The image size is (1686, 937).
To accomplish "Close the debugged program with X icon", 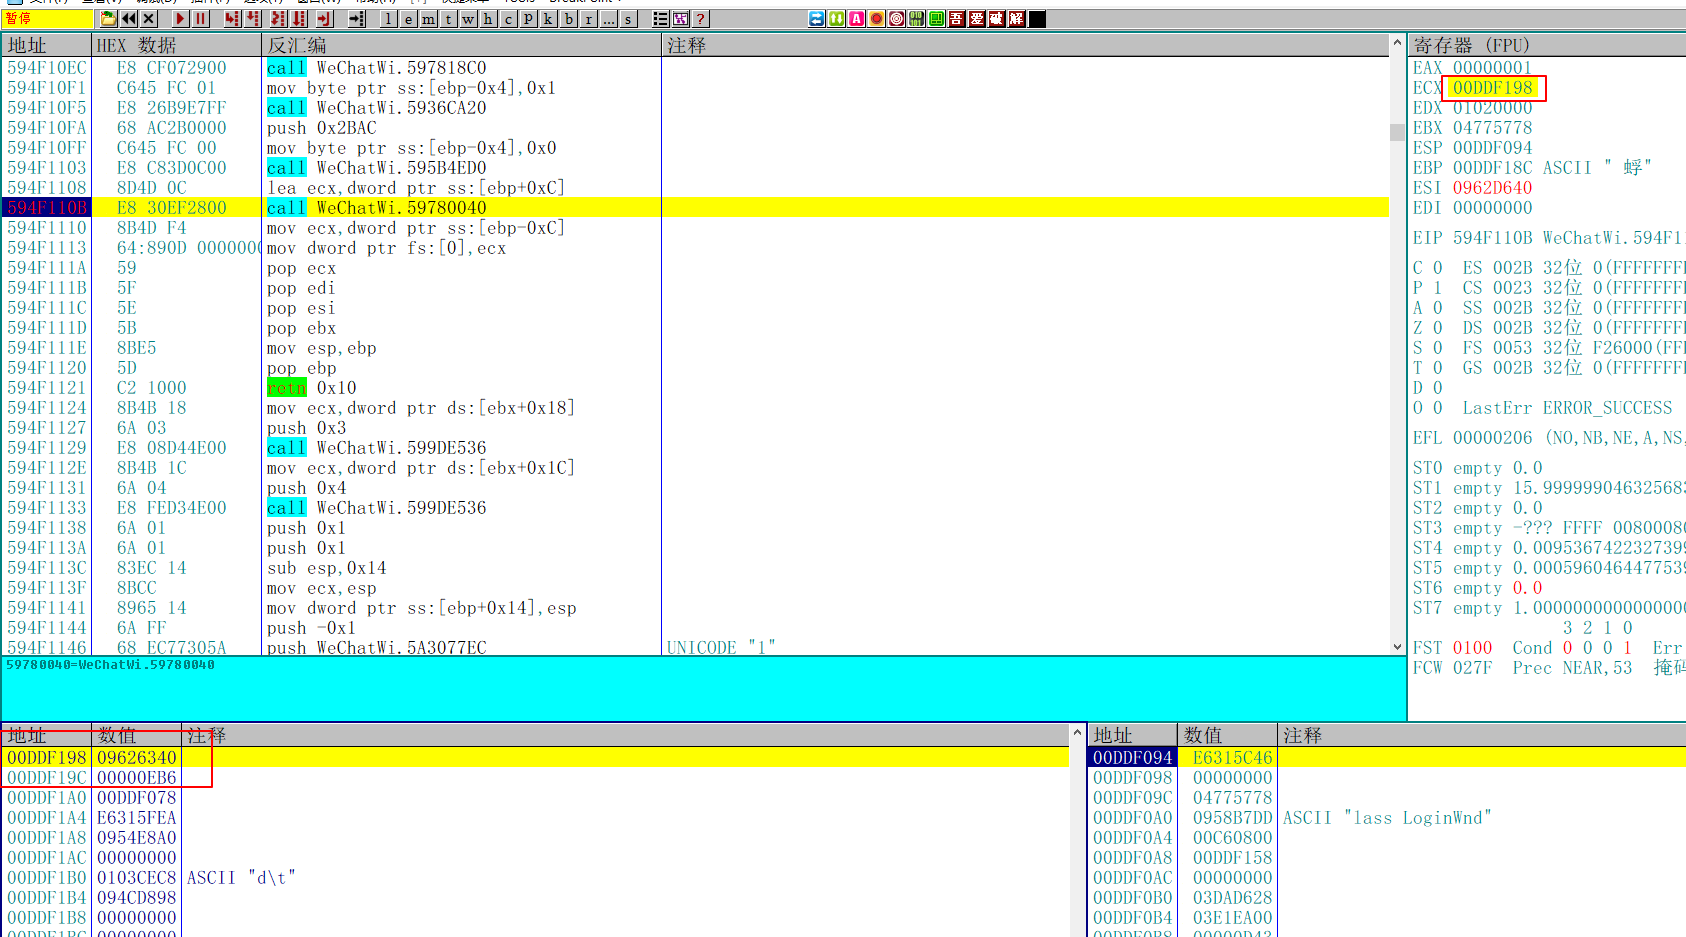I will [x=149, y=19].
